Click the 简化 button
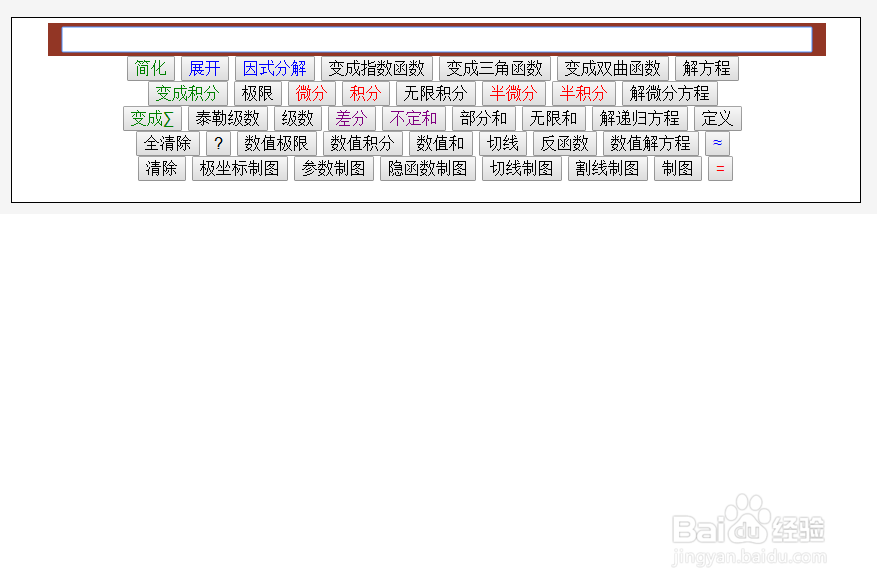This screenshot has height=588, width=877. [151, 69]
